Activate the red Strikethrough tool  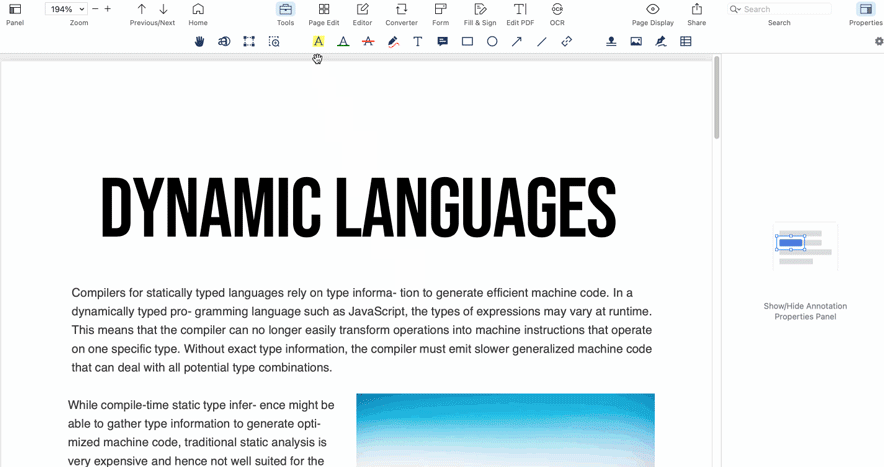368,41
